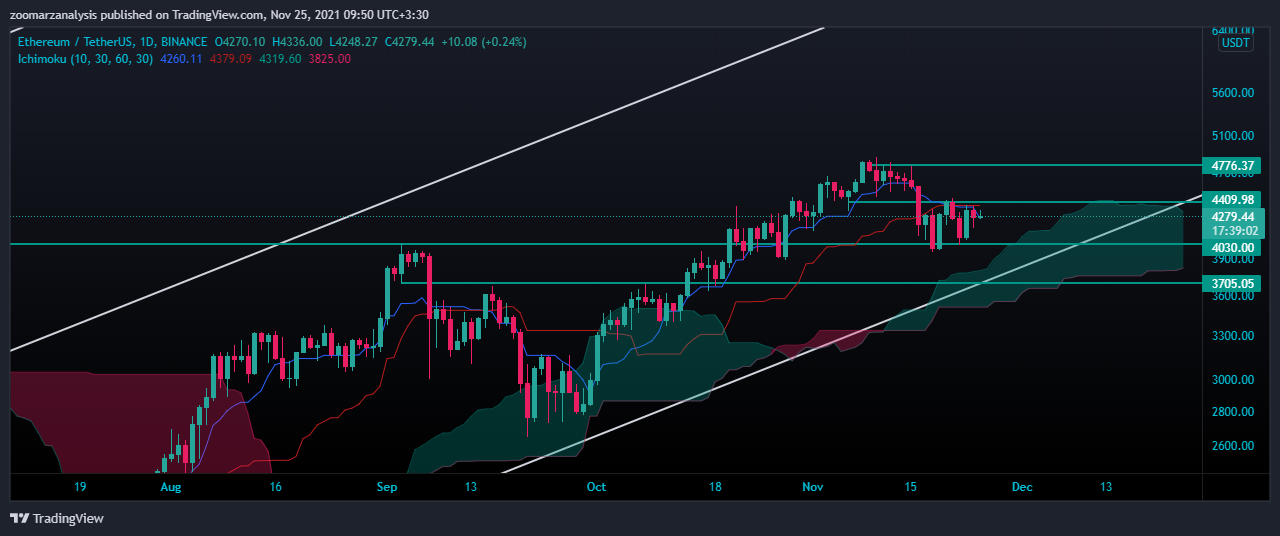
Task: Click the 19 date label on the time axis
Action: [x=80, y=488]
